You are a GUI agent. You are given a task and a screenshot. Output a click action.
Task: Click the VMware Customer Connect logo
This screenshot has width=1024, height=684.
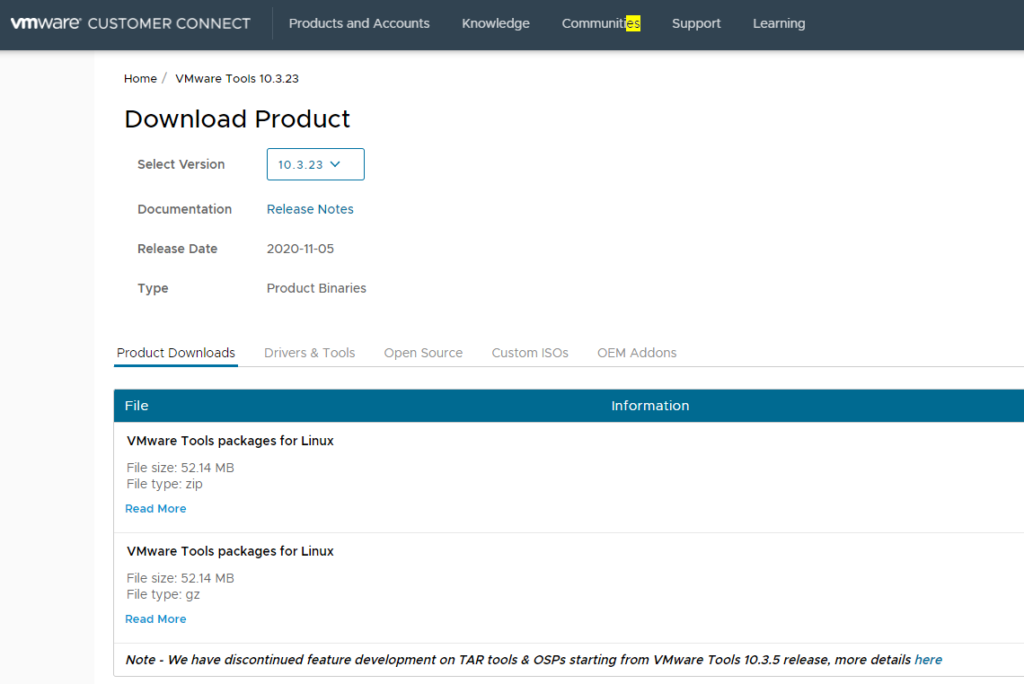coord(131,24)
